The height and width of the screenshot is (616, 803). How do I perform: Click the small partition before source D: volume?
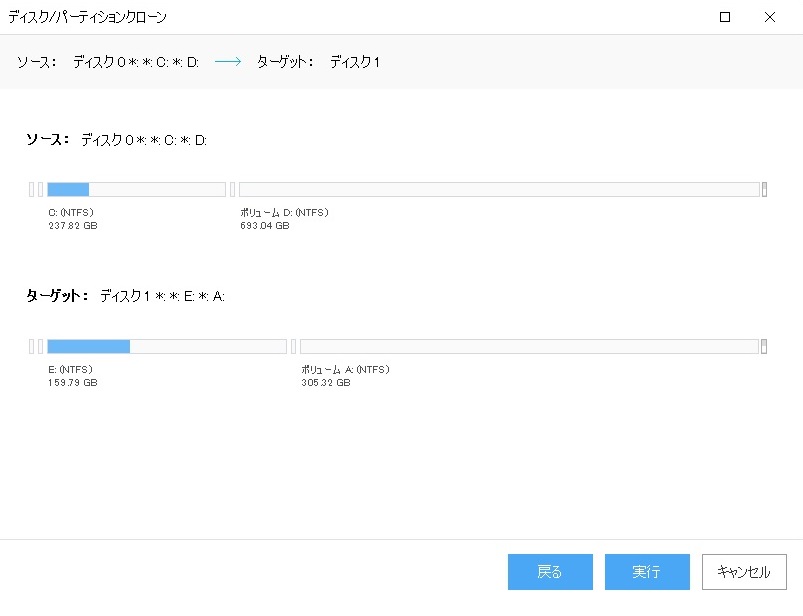coord(233,189)
